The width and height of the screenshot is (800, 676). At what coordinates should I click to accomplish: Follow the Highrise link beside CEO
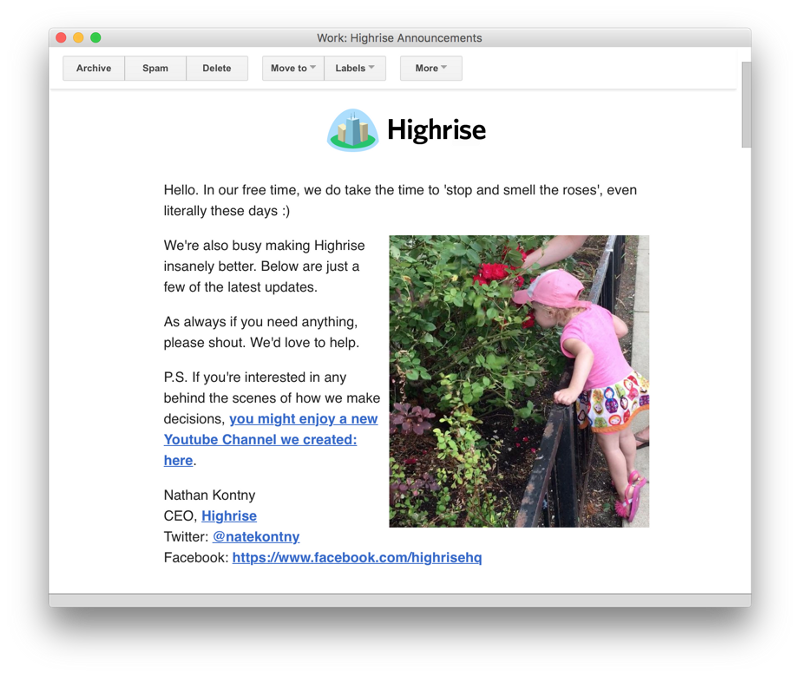pos(229,516)
